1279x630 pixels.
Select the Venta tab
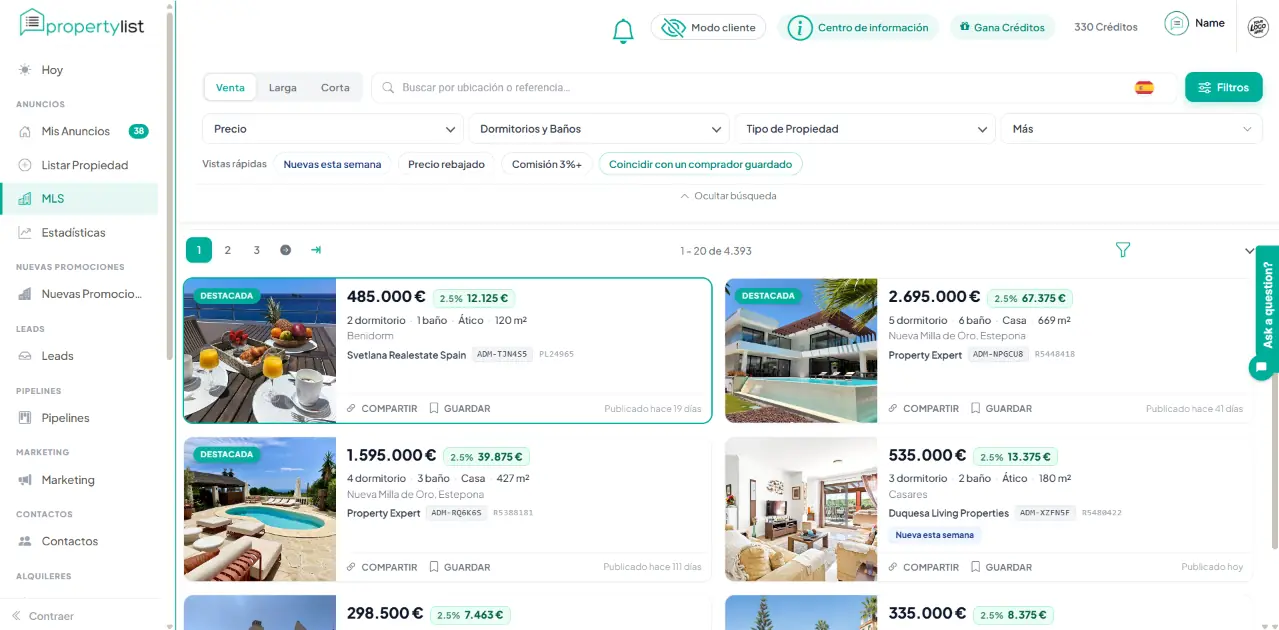pyautogui.click(x=230, y=88)
